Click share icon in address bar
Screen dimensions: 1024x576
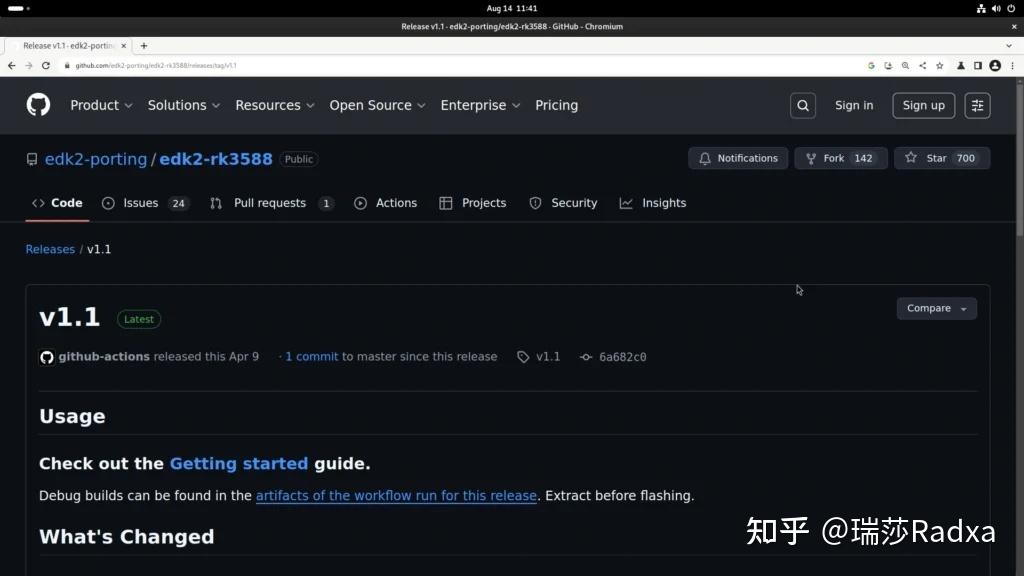[922, 65]
